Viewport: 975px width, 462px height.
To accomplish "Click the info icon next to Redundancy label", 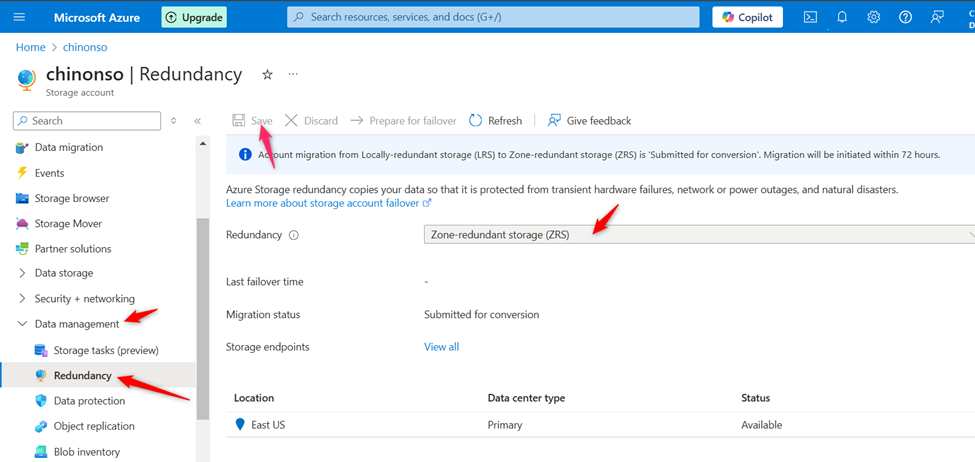I will point(294,236).
